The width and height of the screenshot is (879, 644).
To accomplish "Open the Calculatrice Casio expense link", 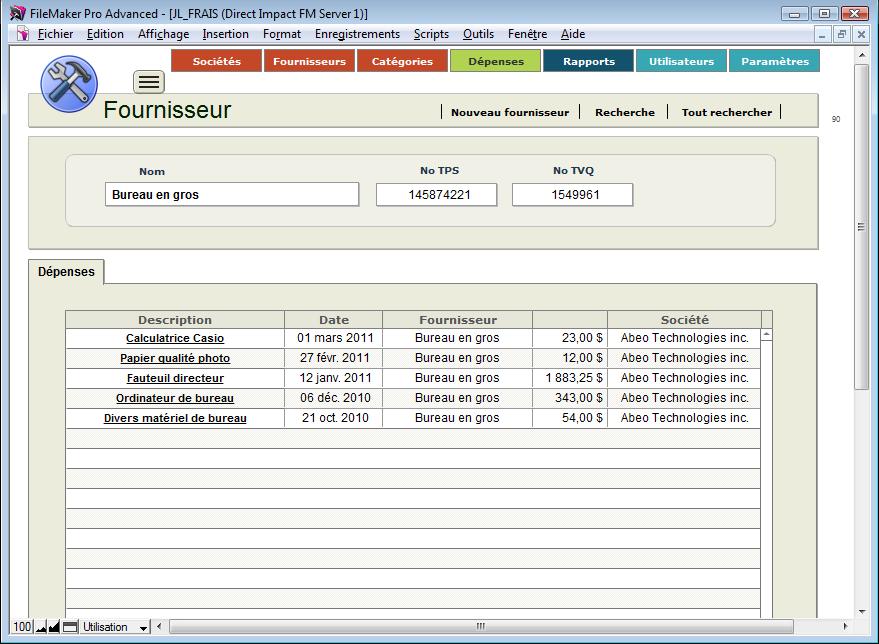I will pyautogui.click(x=175, y=338).
